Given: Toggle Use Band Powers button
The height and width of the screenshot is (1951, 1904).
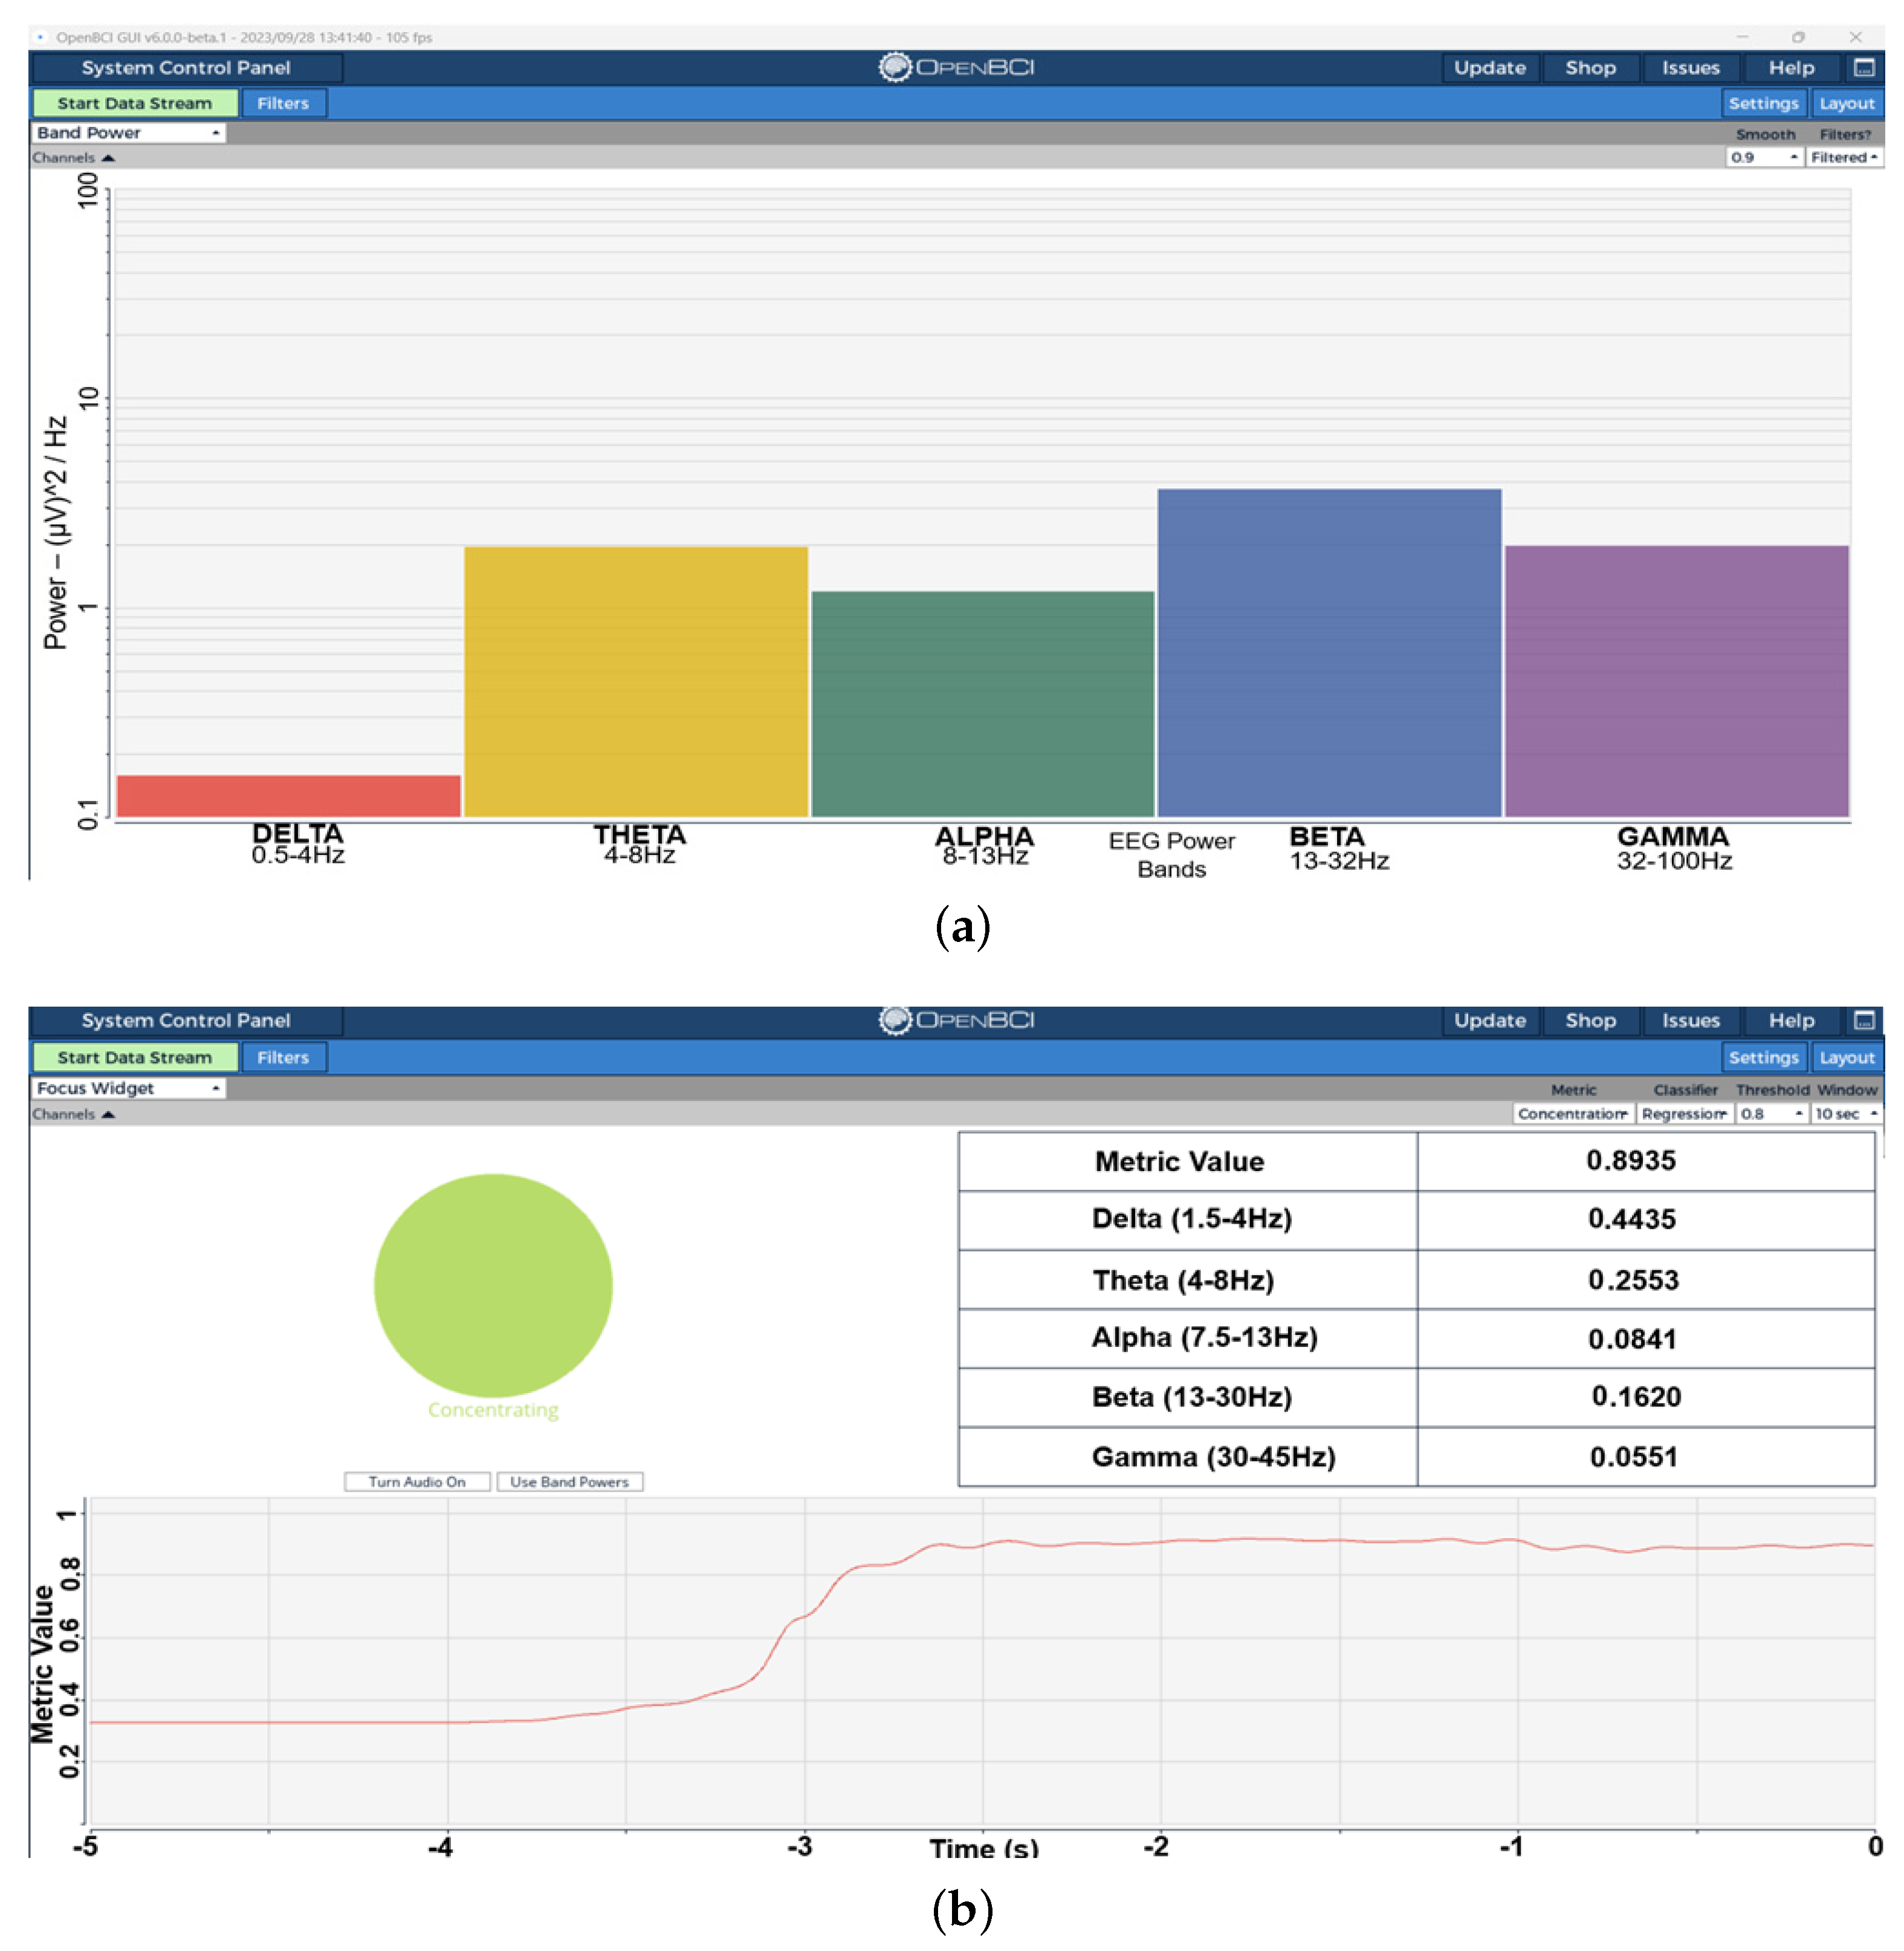Looking at the screenshot, I should (569, 1482).
